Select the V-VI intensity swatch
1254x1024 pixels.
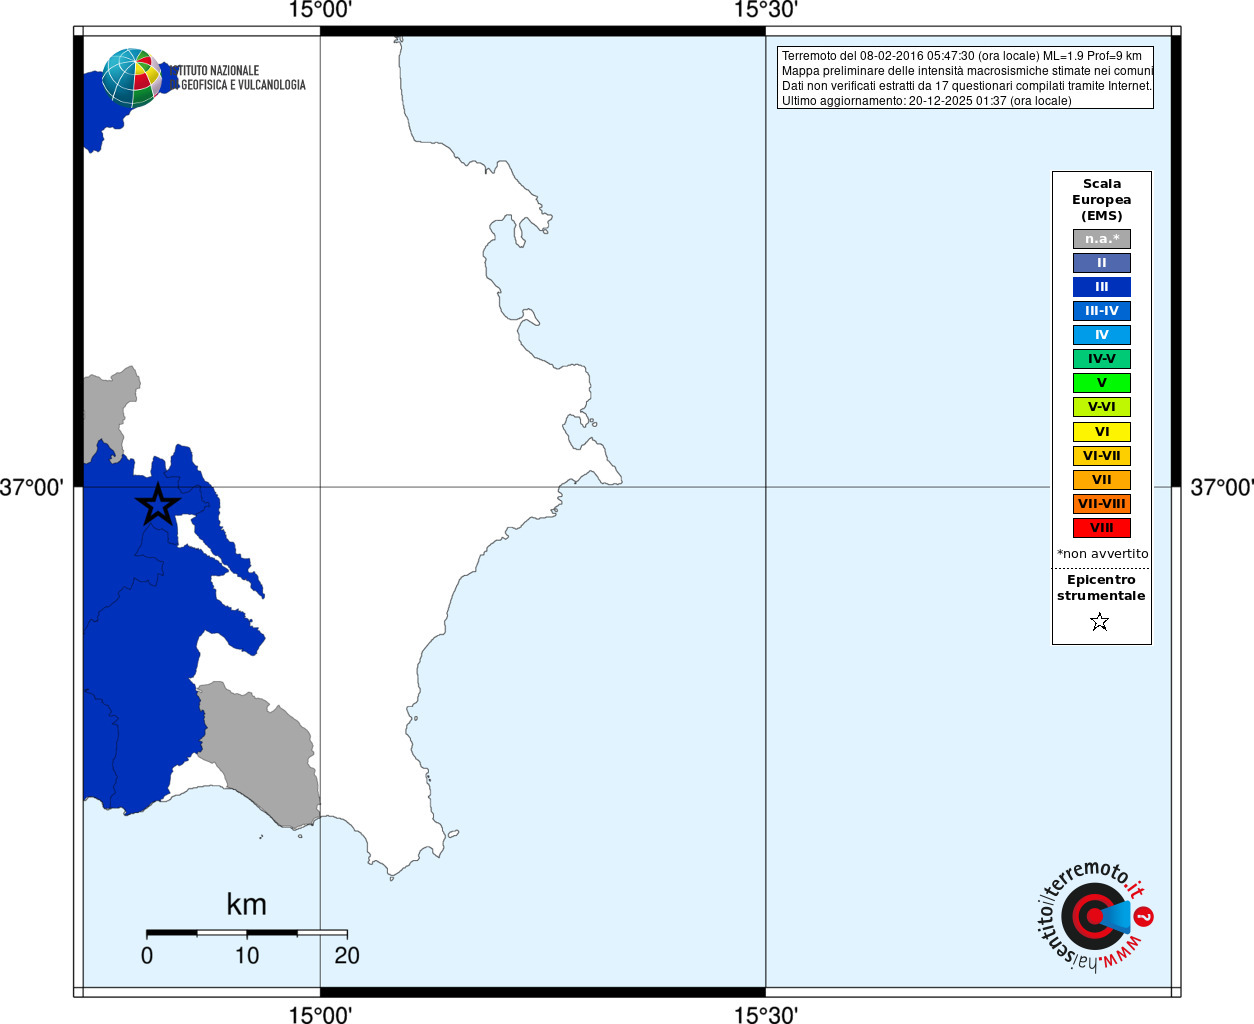click(1102, 407)
